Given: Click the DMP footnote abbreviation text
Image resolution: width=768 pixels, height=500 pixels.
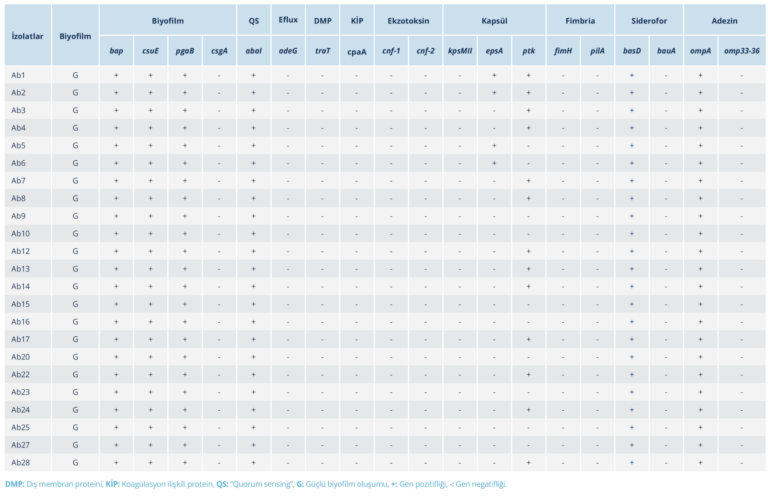Looking at the screenshot, I should [x=16, y=484].
